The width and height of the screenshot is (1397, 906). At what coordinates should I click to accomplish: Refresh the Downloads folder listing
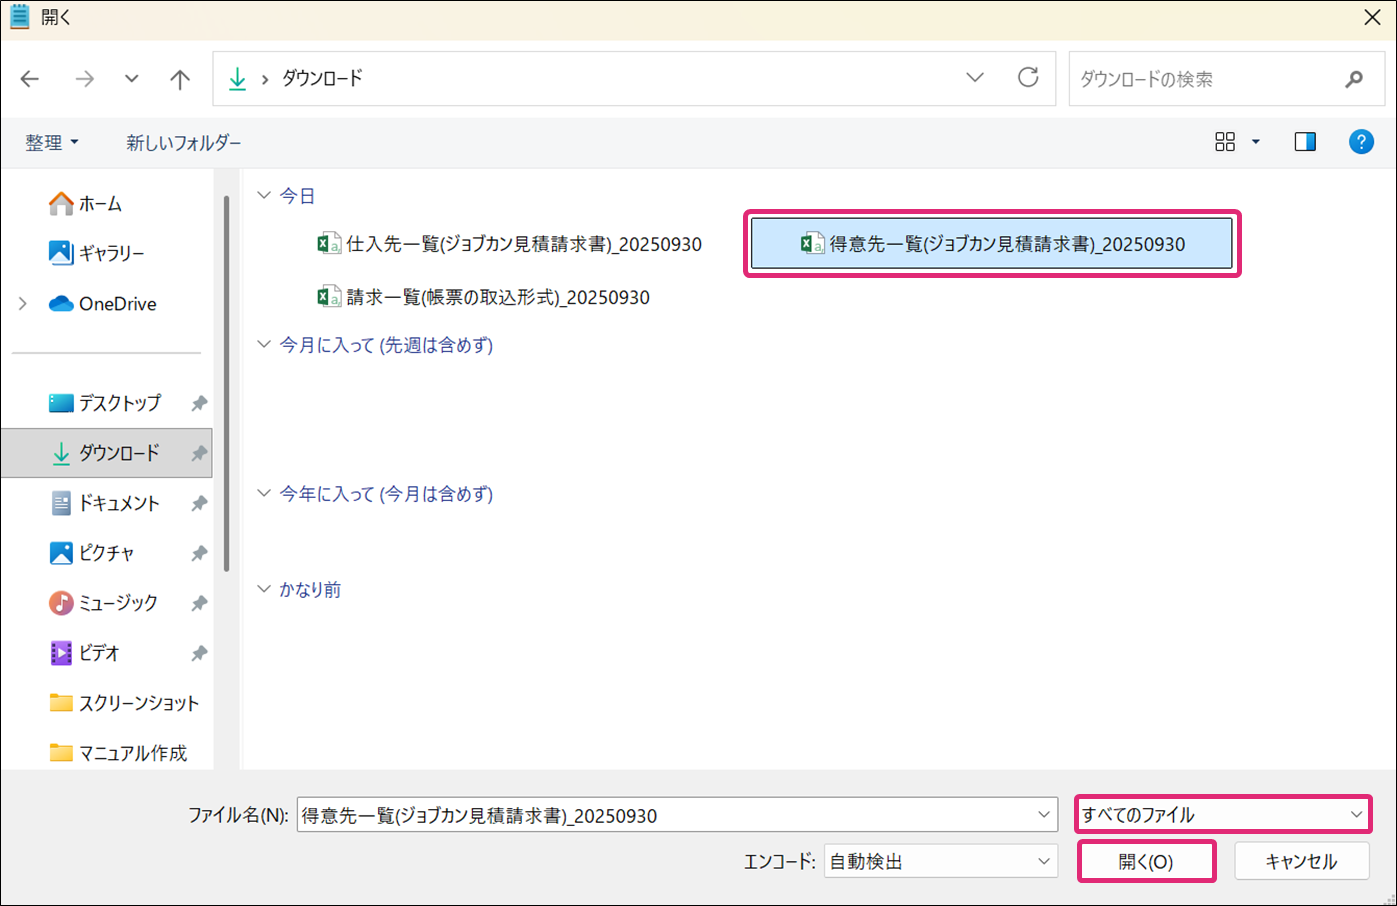point(1028,78)
